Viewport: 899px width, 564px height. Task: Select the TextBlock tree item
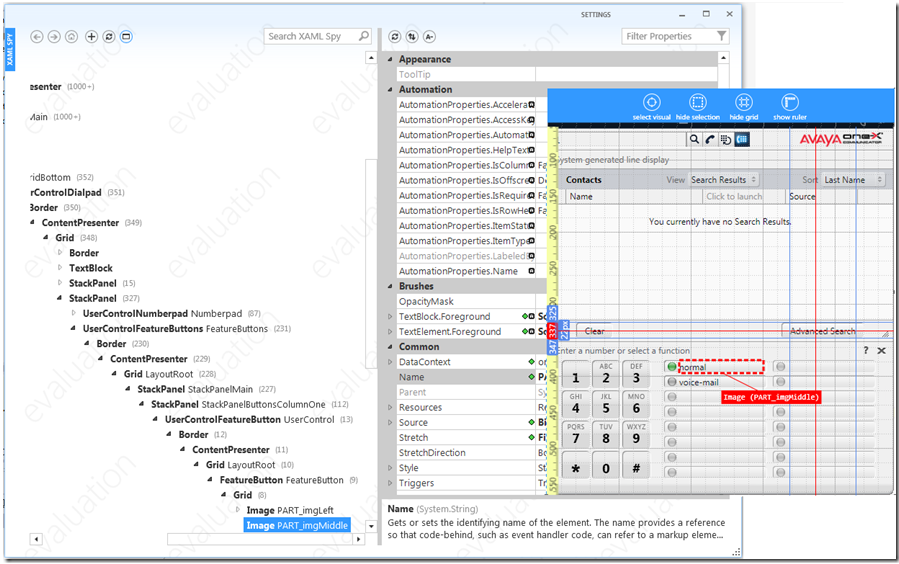tap(91, 268)
